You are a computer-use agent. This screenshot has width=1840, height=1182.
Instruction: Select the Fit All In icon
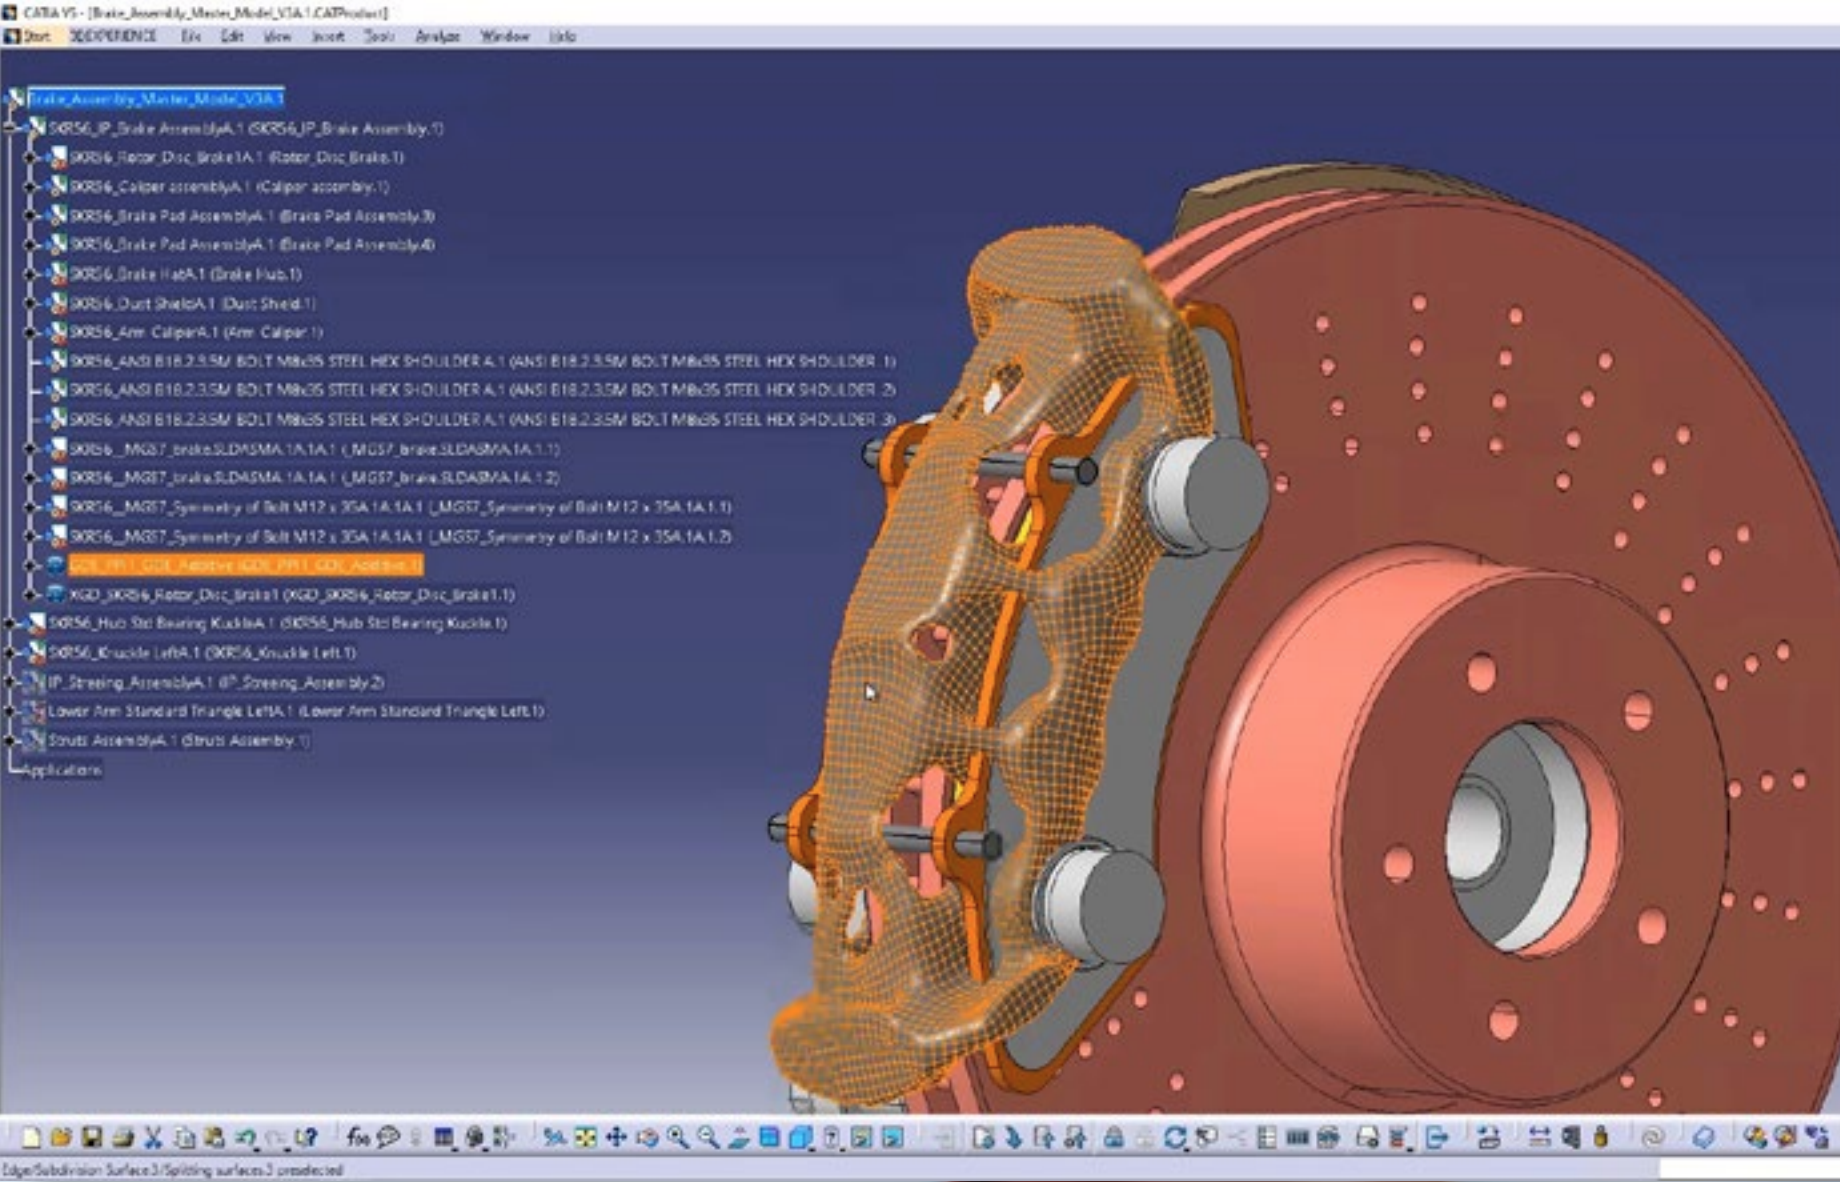pos(586,1140)
